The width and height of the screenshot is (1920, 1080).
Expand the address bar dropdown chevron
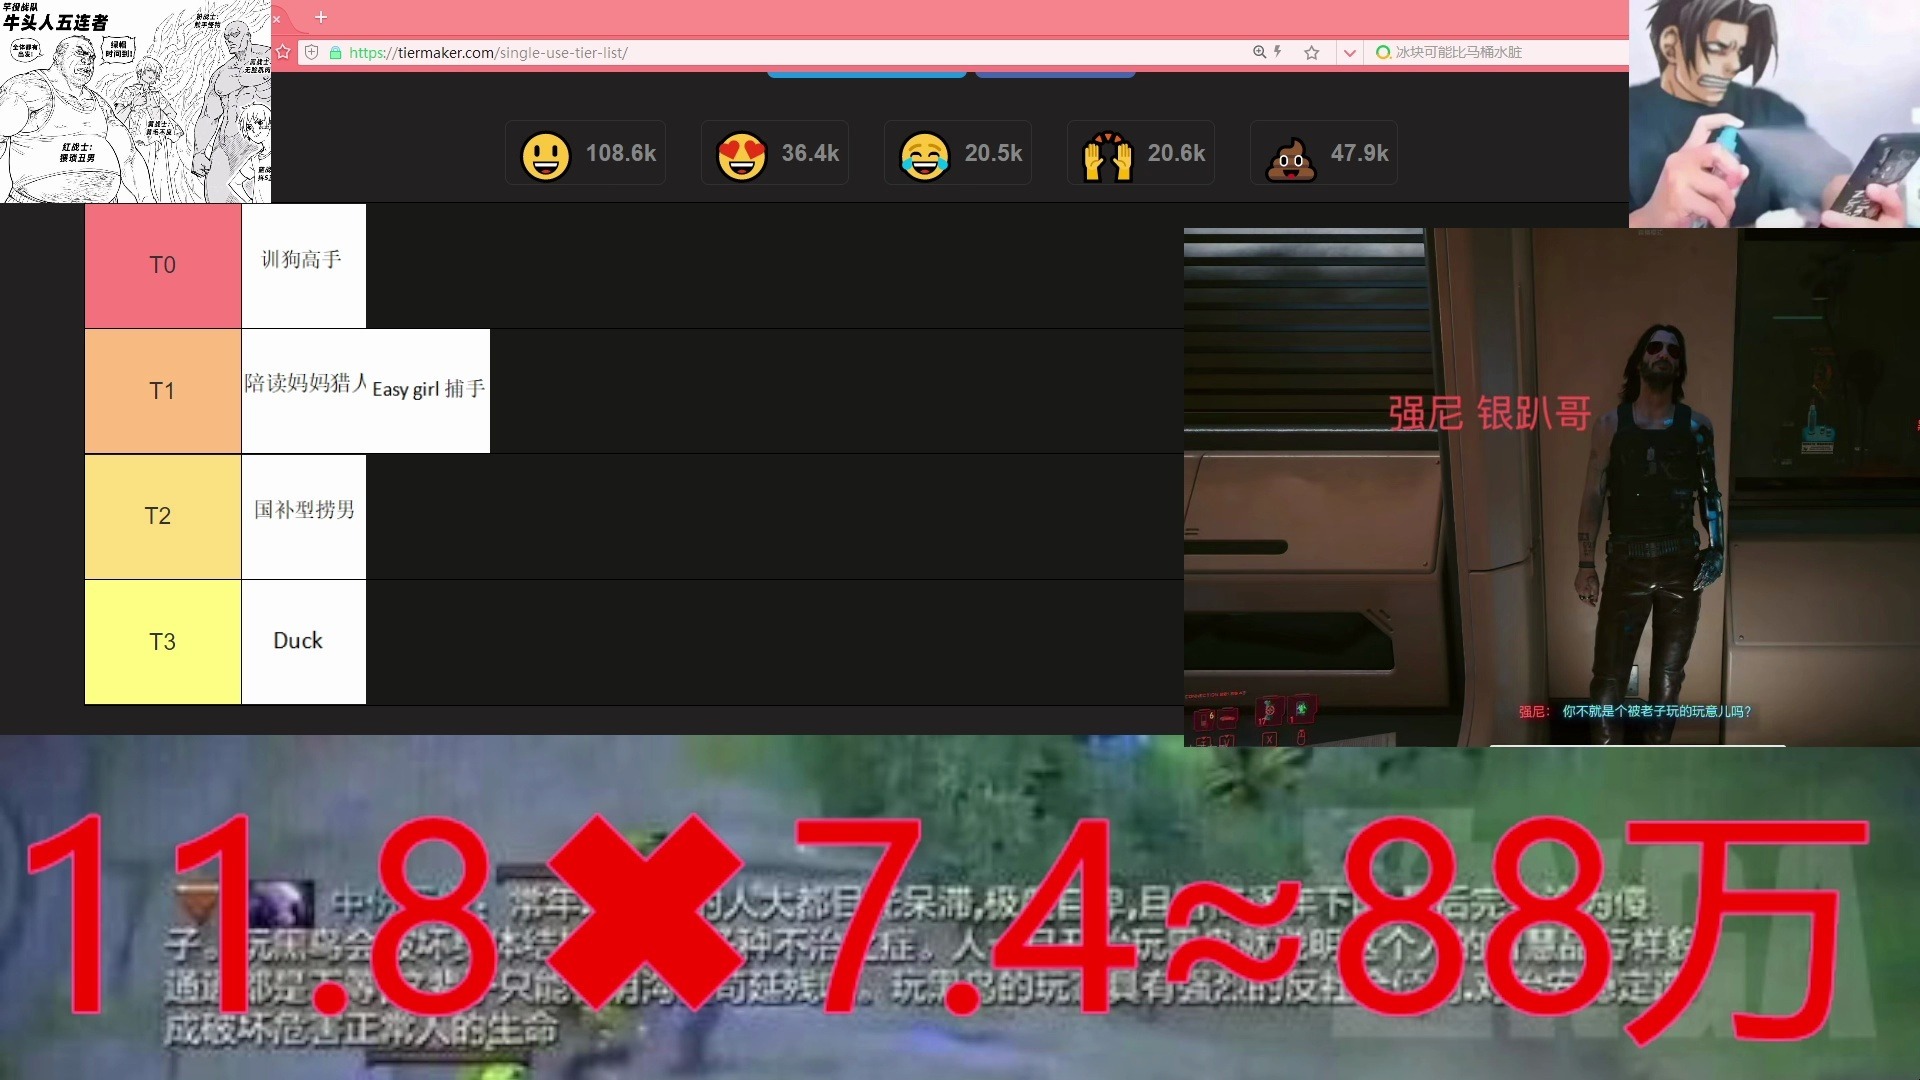tap(1349, 53)
